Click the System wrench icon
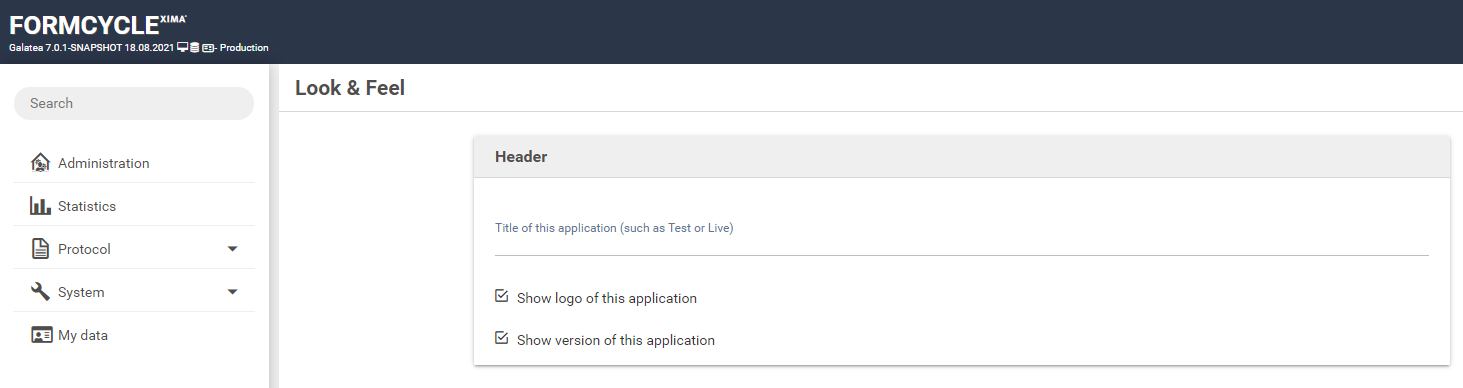The width and height of the screenshot is (1463, 388). point(40,292)
